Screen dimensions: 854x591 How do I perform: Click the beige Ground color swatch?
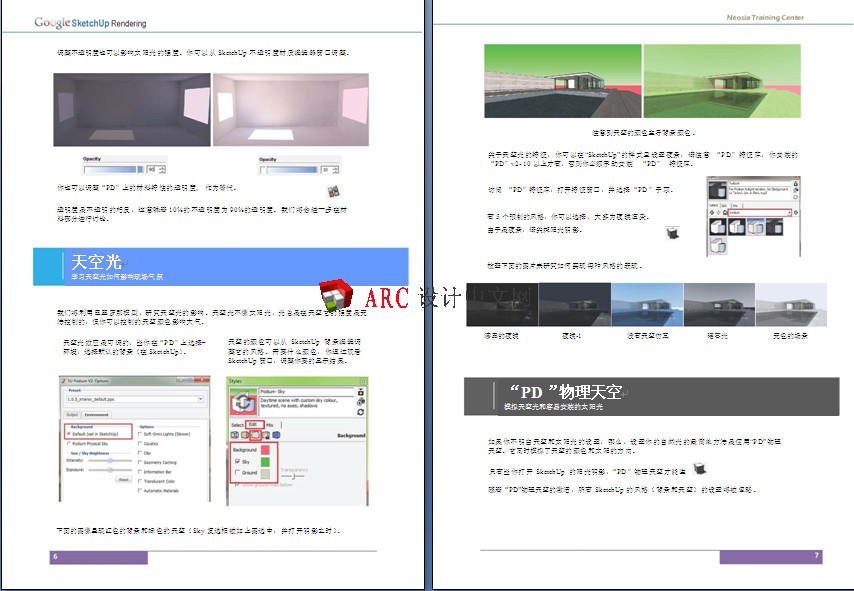265,474
